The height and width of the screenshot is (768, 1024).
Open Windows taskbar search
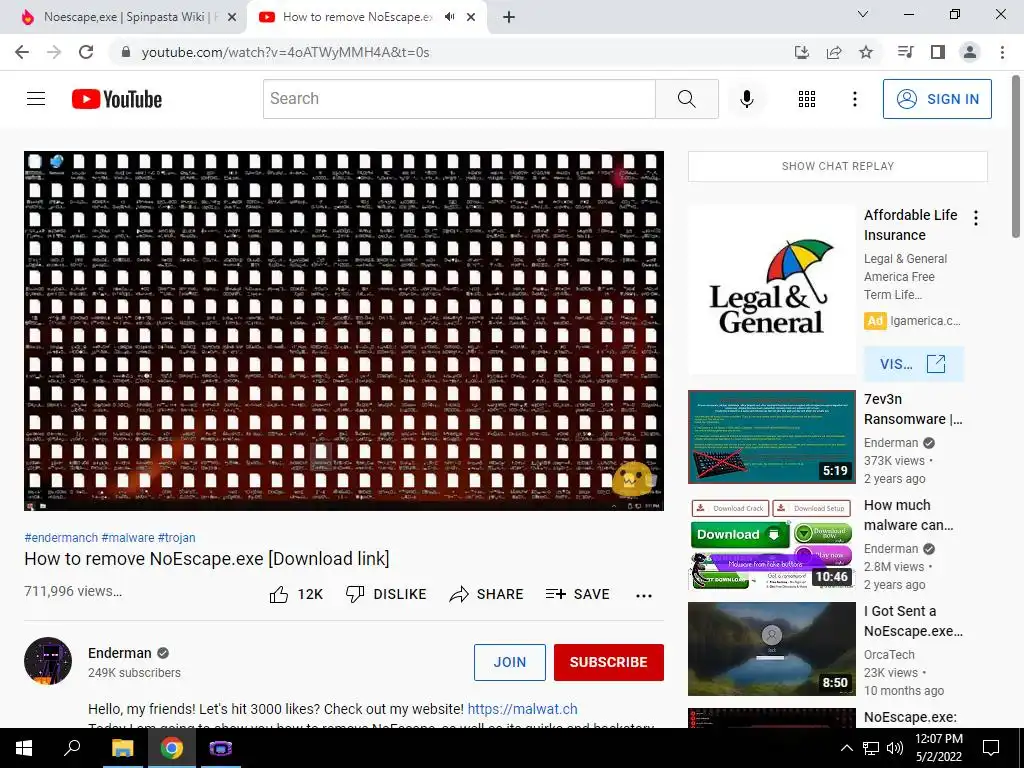(72, 748)
